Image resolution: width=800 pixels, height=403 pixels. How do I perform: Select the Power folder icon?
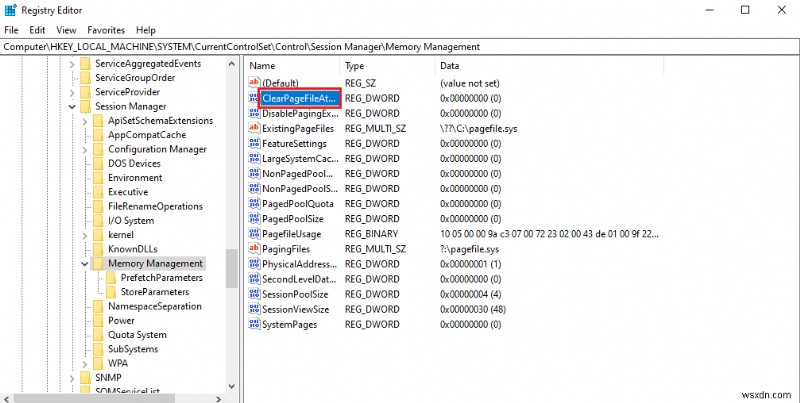(x=98, y=320)
